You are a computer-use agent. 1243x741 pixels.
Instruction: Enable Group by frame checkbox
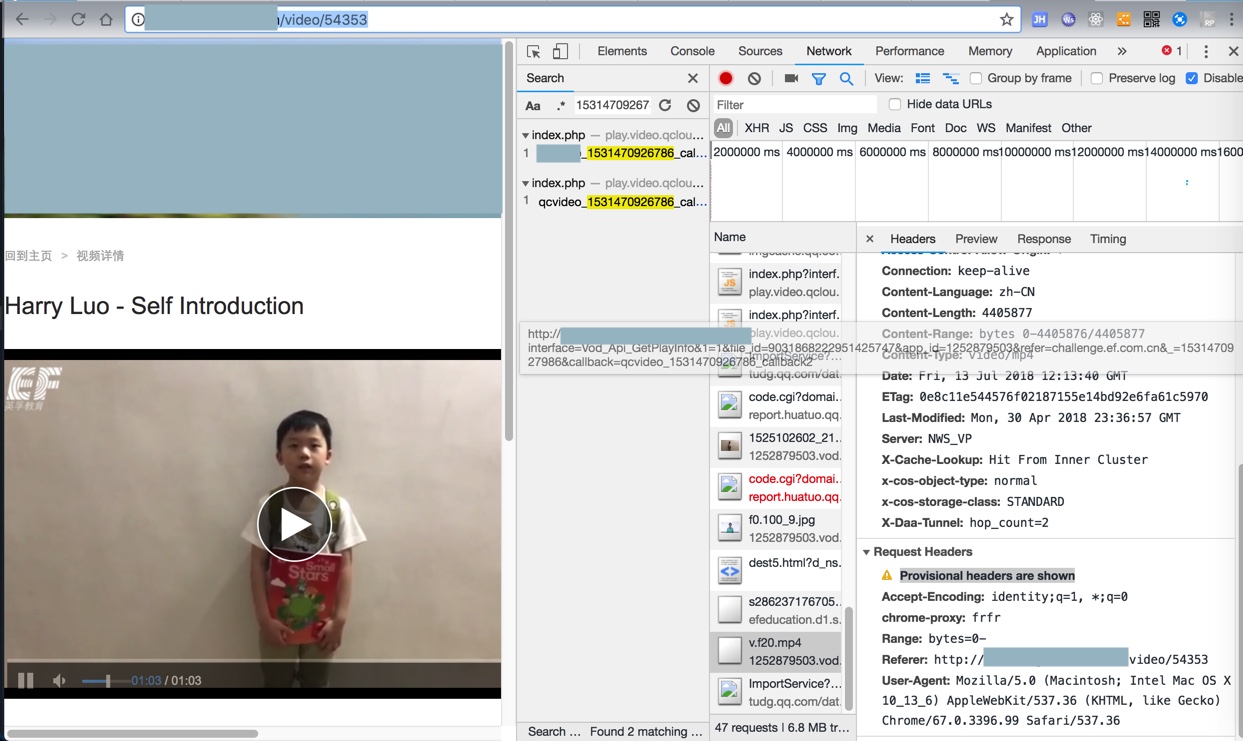(976, 78)
